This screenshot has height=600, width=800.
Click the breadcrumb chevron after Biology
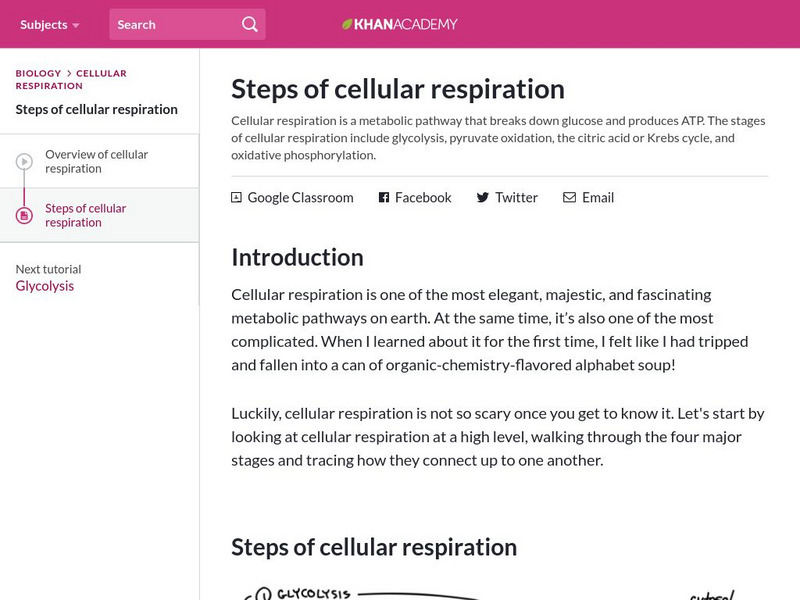tap(70, 74)
